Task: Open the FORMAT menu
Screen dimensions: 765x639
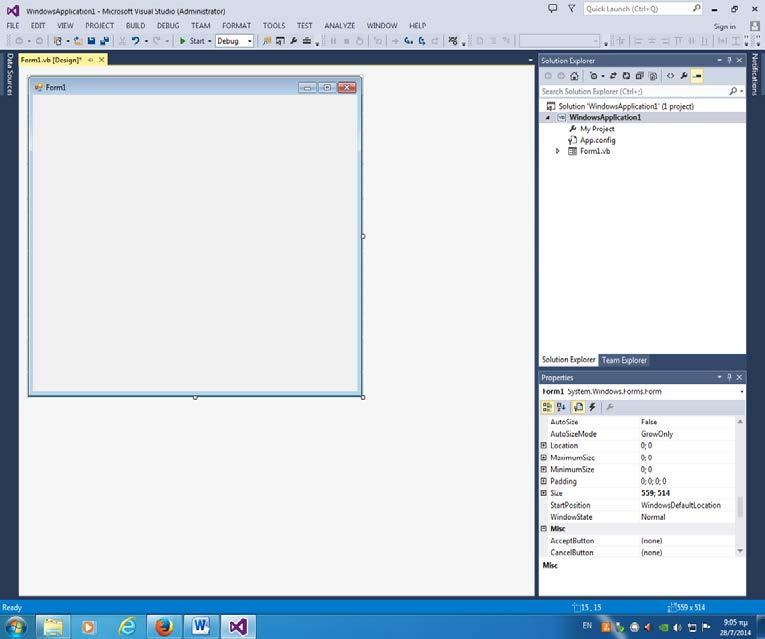Action: (237, 25)
